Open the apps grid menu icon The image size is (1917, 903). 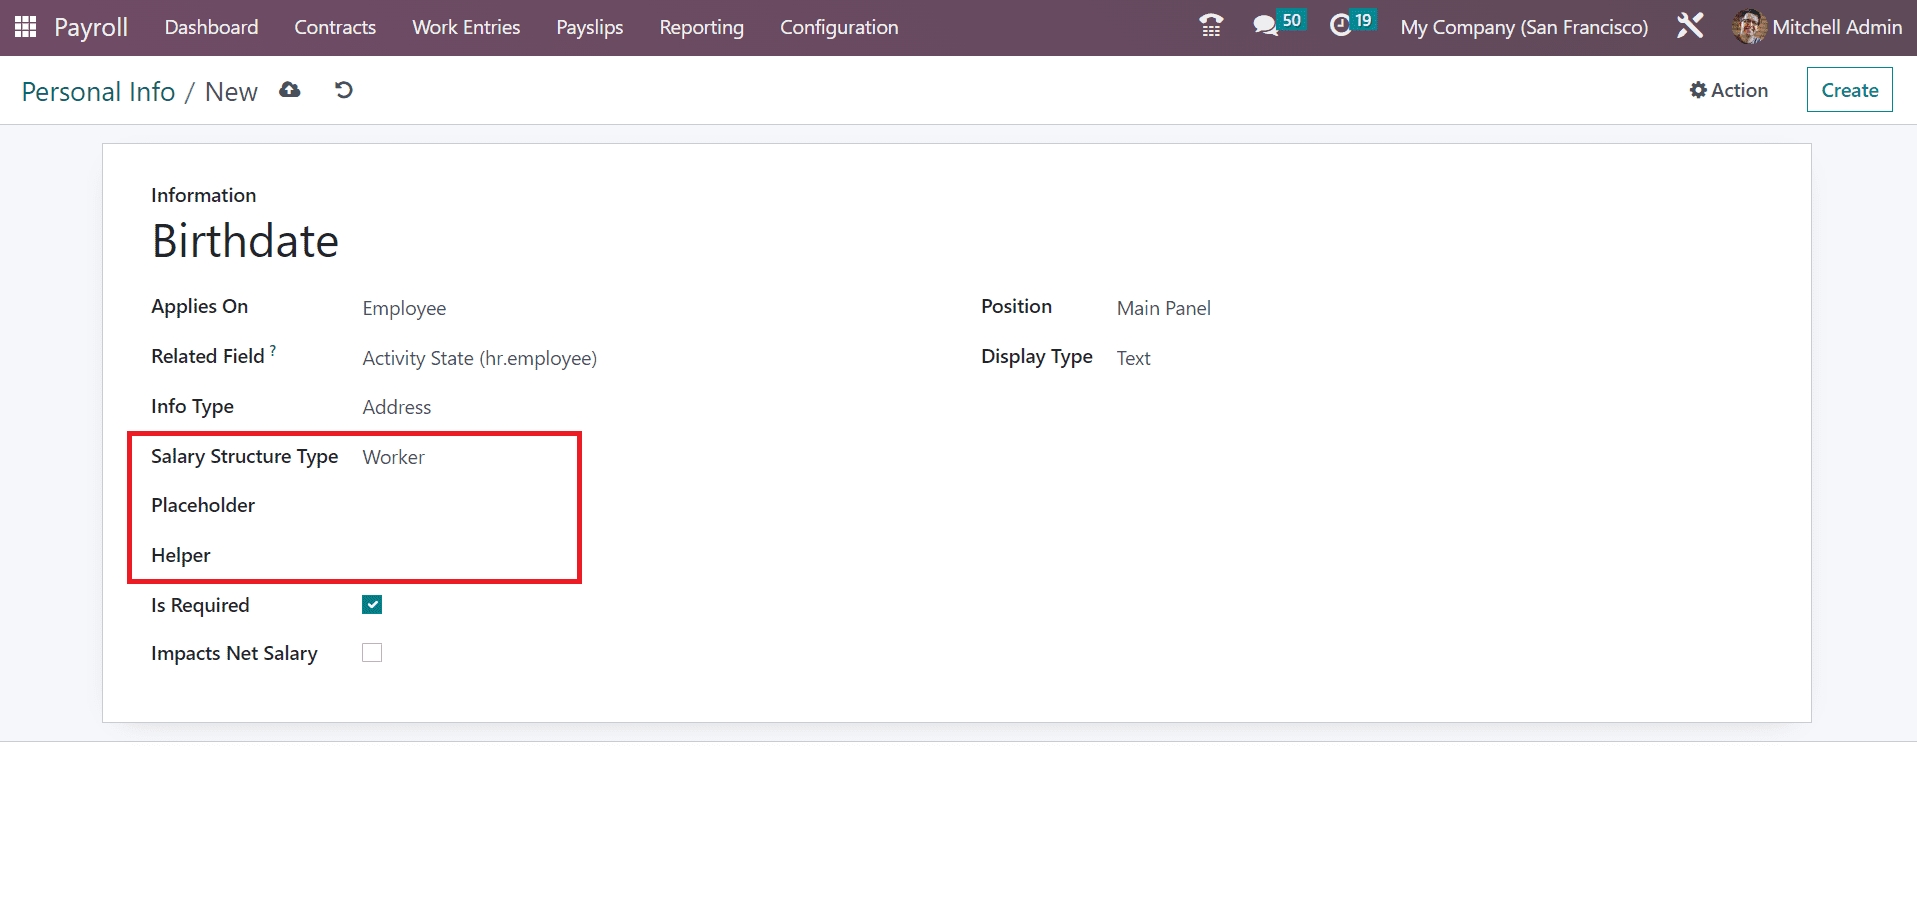tap(26, 27)
